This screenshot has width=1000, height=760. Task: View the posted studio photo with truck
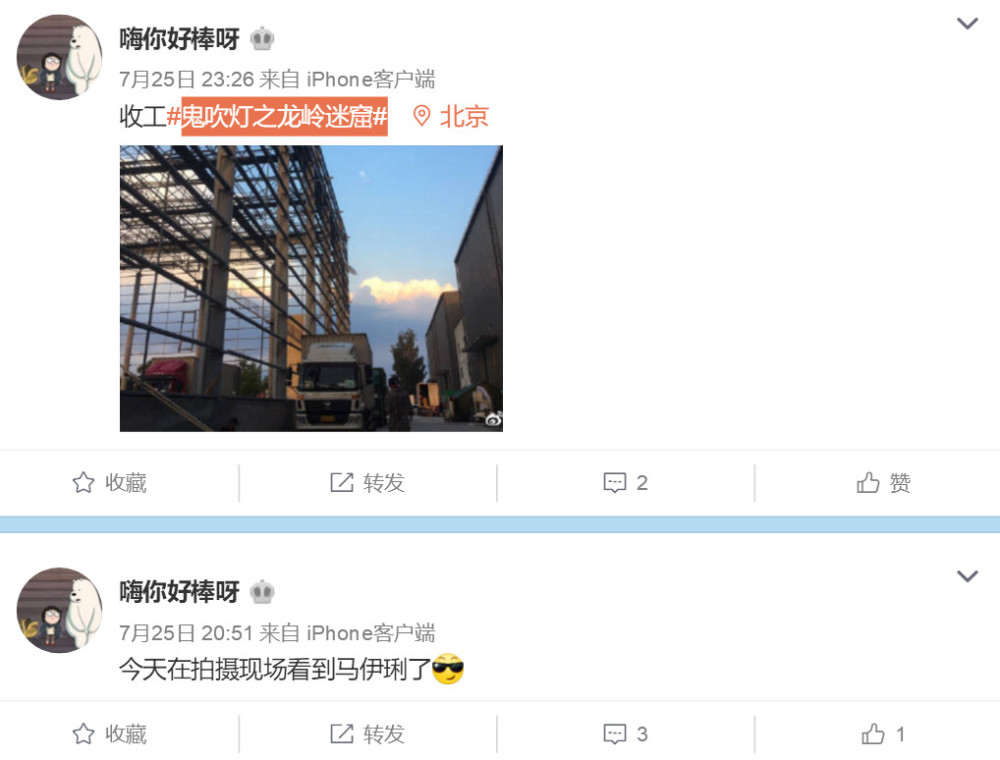coord(311,288)
